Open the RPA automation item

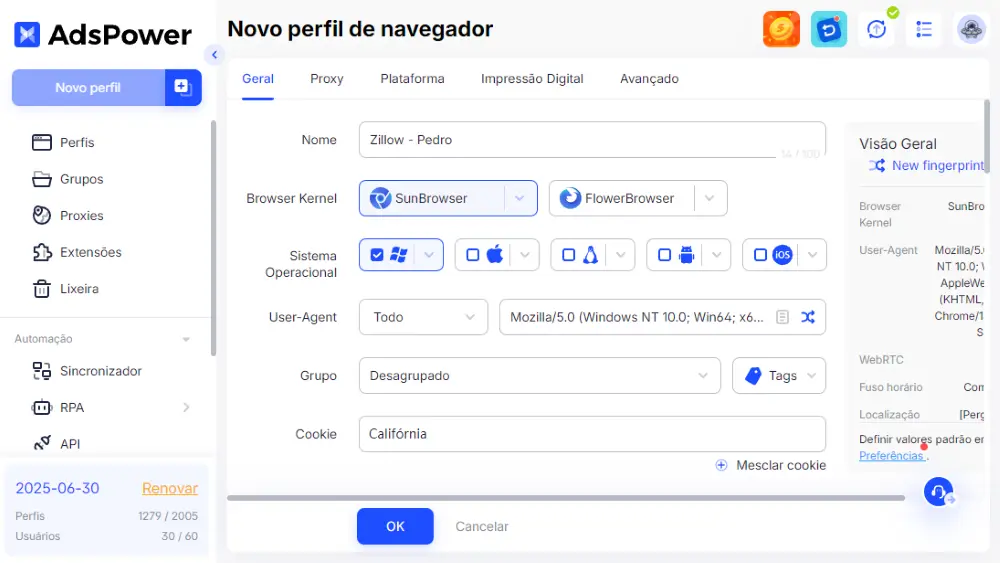pos(58,407)
